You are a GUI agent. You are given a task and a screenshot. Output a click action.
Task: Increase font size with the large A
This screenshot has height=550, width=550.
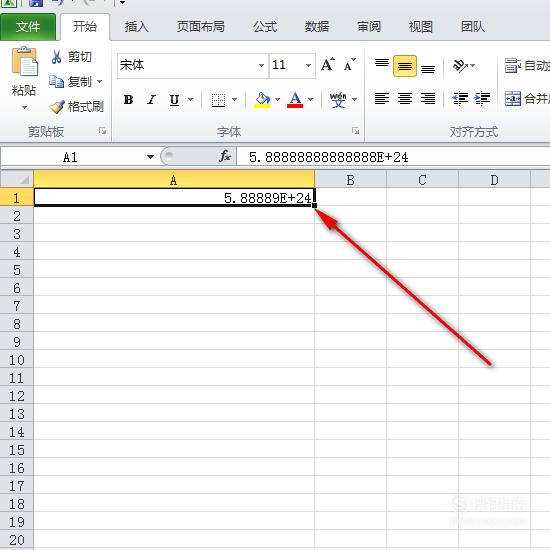[x=328, y=65]
